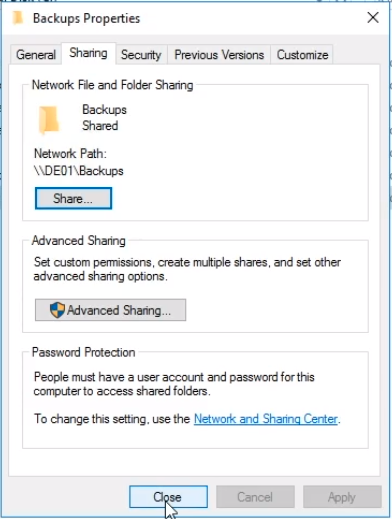Image resolution: width=392 pixels, height=519 pixels.
Task: Switch to the General tab
Action: click(36, 55)
